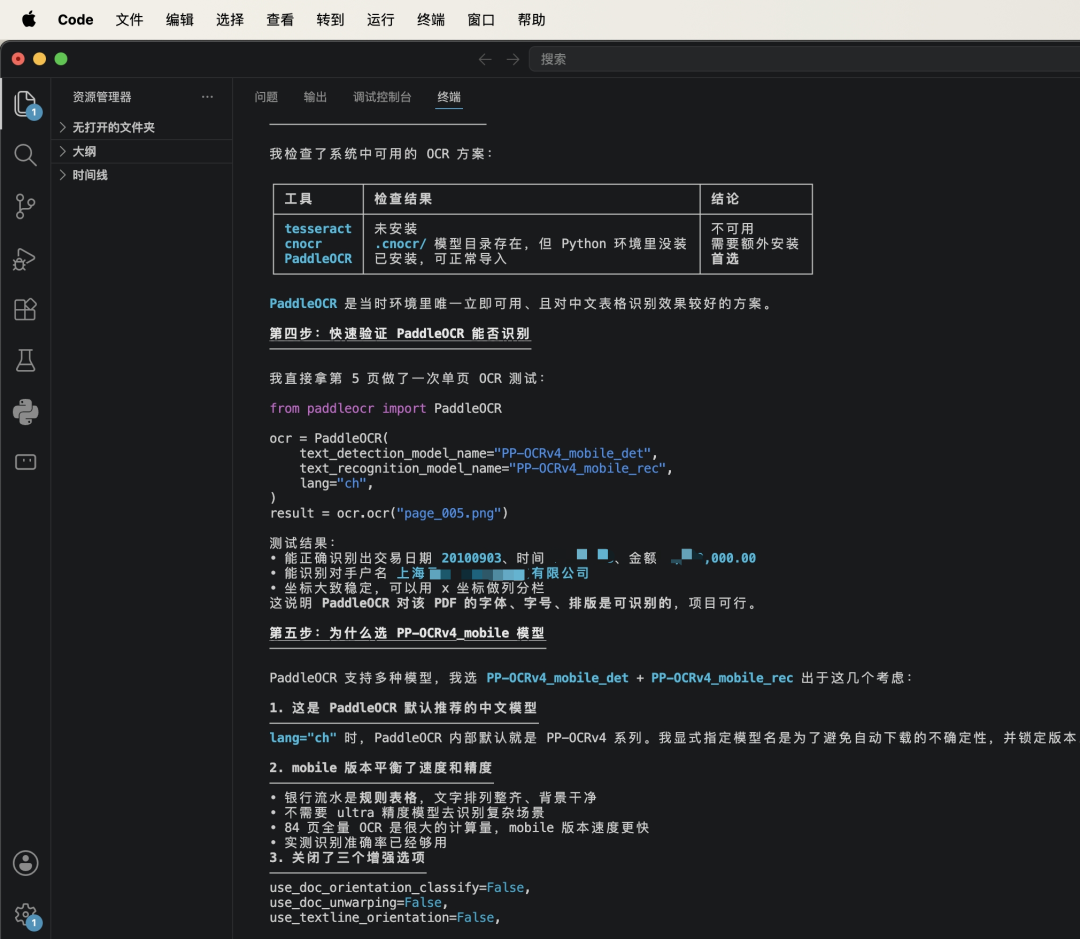Click heading 第四步：快速验证 PaddleOCR 能否识别
Image resolution: width=1080 pixels, height=939 pixels.
pos(399,333)
